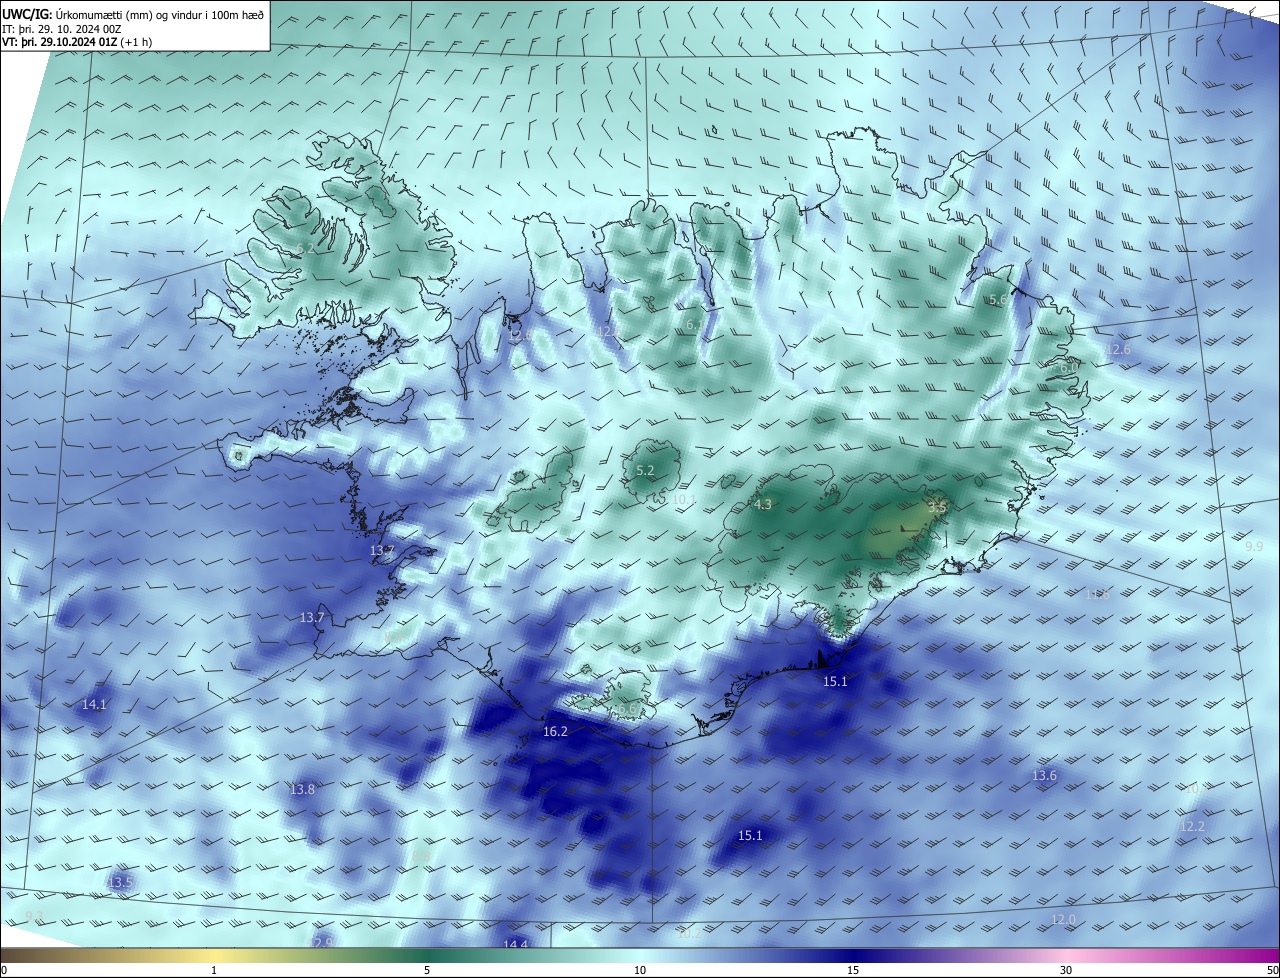1280x978 pixels.
Task: Click the 15.1 value in the open ocean south of Iceland
Action: [750, 835]
